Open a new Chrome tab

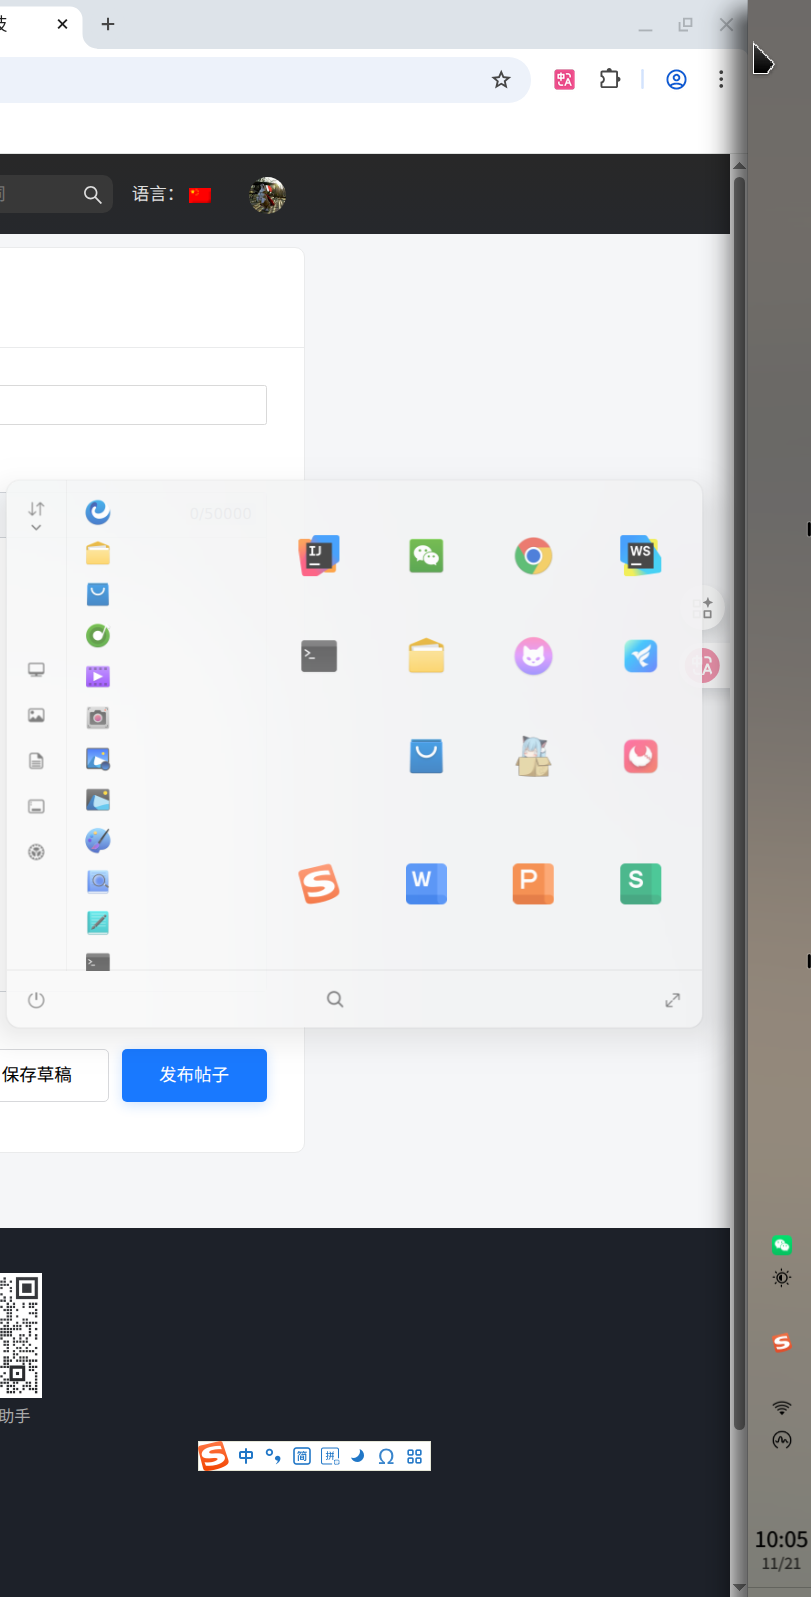108,24
